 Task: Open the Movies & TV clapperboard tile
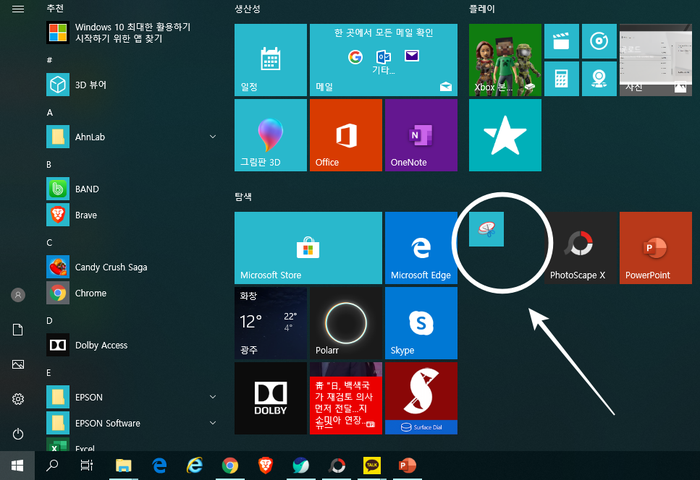[x=562, y=42]
